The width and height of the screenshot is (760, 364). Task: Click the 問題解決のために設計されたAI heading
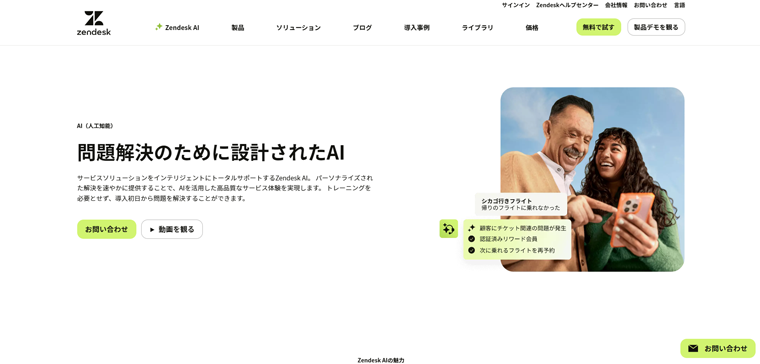[211, 153]
